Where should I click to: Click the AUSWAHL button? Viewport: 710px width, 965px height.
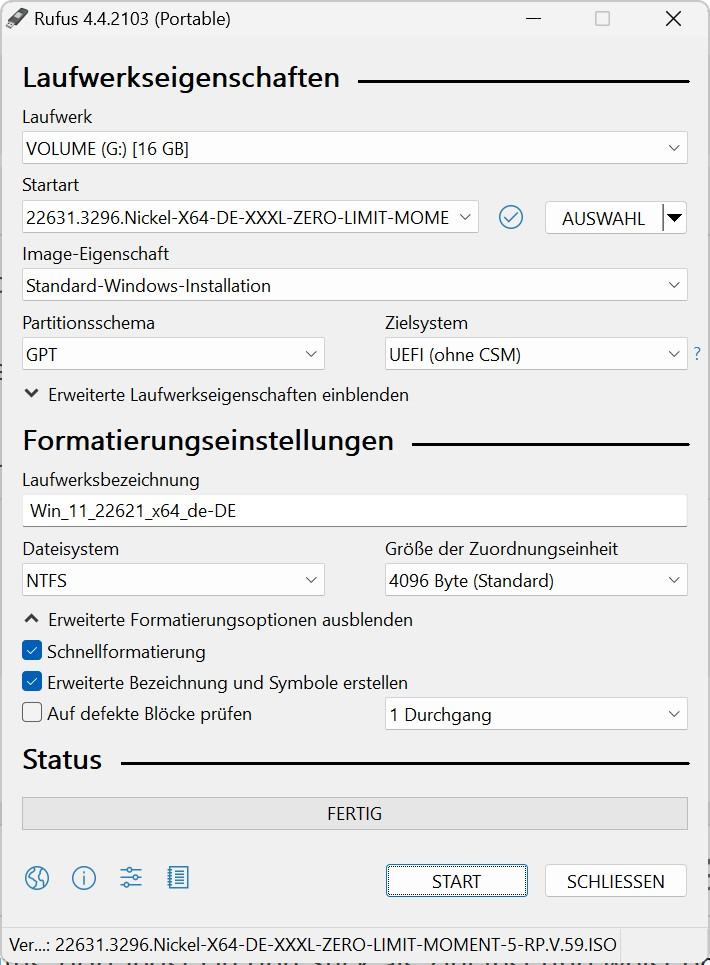[x=604, y=218]
